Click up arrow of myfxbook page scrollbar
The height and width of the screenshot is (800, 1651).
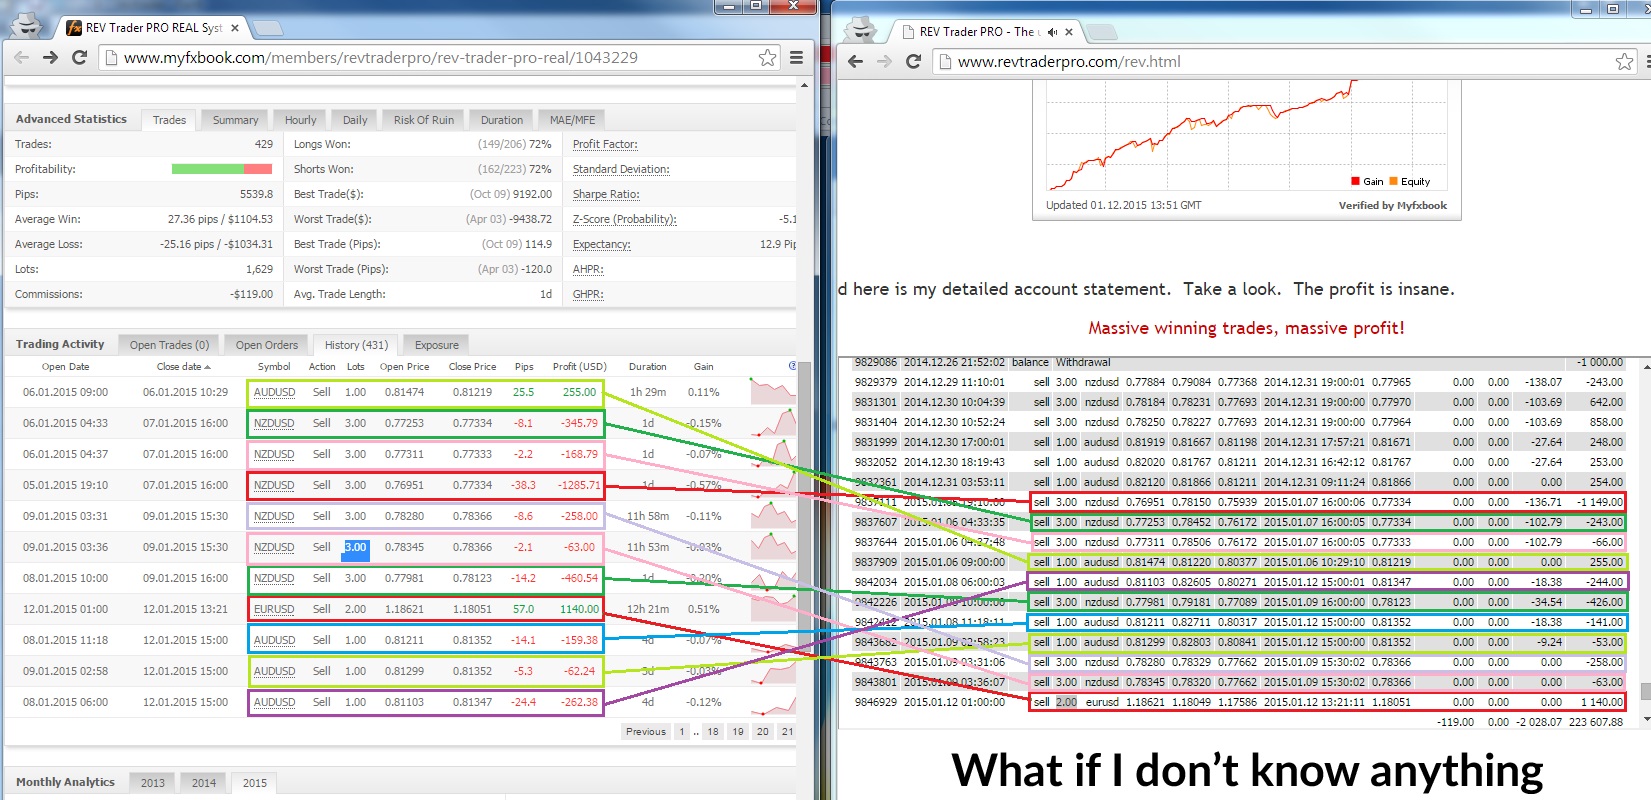click(805, 86)
